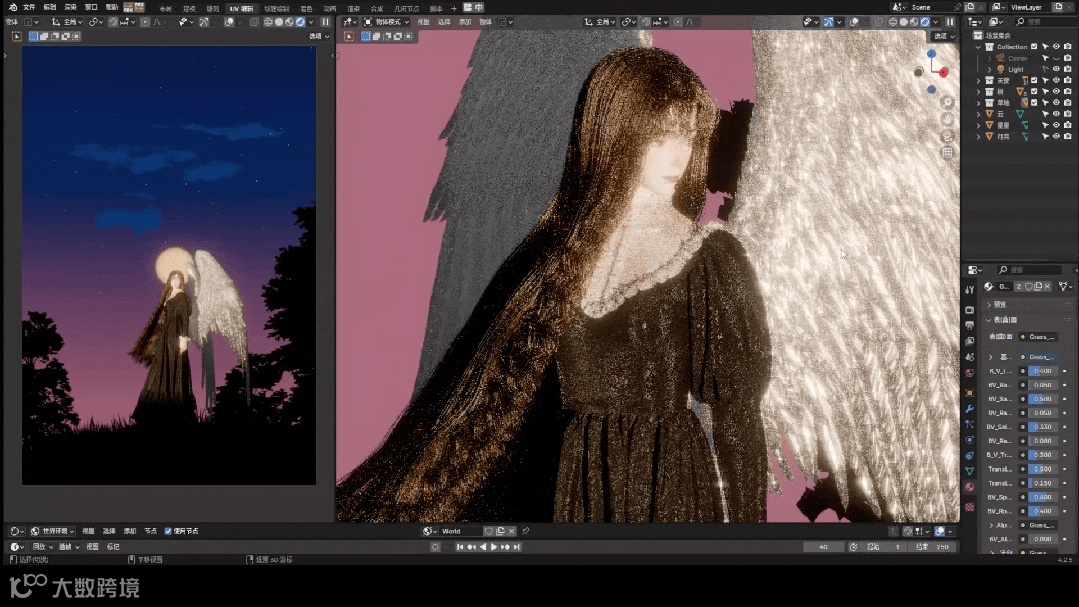Open the Blender logo menu
This screenshot has height=607, width=1079.
pos(12,7)
